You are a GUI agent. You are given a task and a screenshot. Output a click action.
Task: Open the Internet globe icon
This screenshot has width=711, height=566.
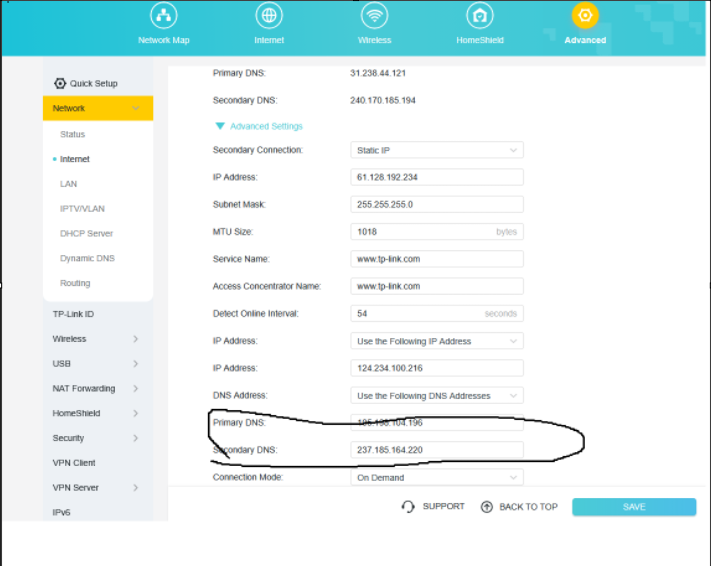(269, 15)
